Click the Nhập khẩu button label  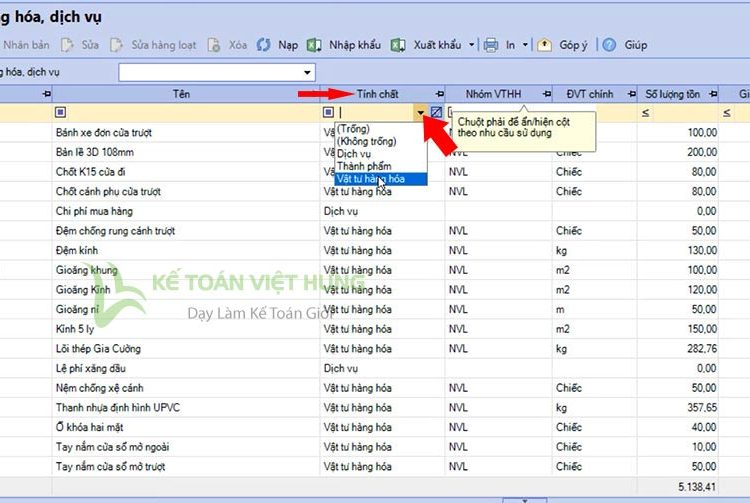point(355,45)
